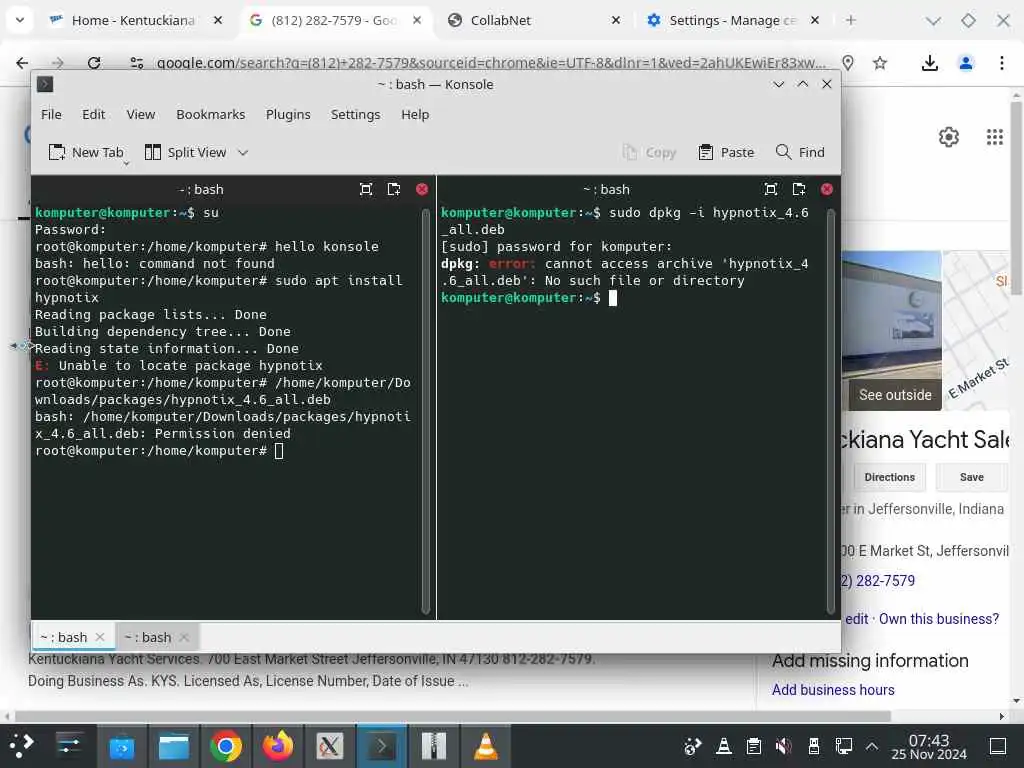Open the browser three-dot menu

[x=1002, y=63]
